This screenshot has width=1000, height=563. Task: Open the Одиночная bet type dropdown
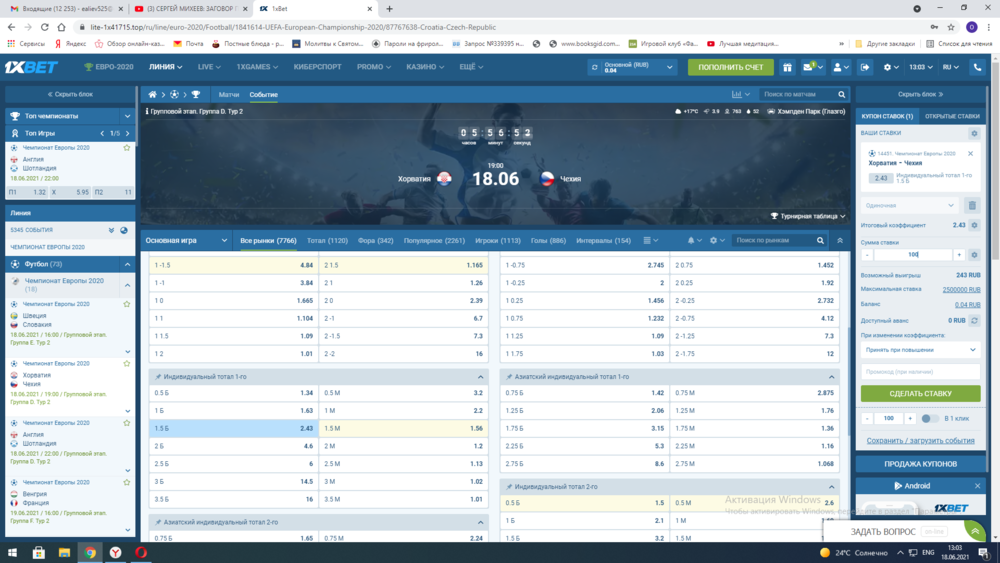pos(909,205)
